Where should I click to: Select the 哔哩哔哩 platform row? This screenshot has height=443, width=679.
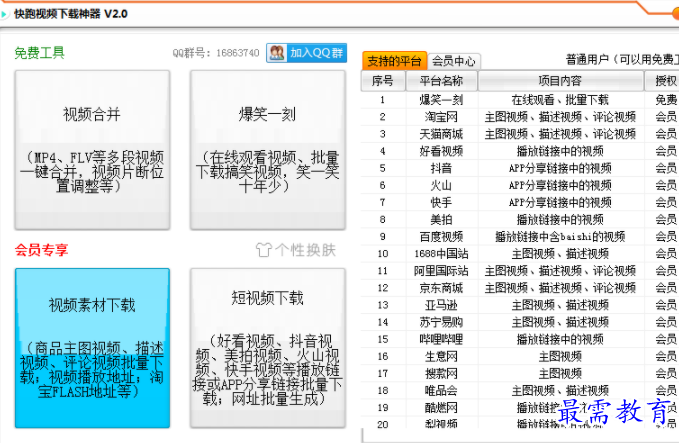(x=441, y=339)
